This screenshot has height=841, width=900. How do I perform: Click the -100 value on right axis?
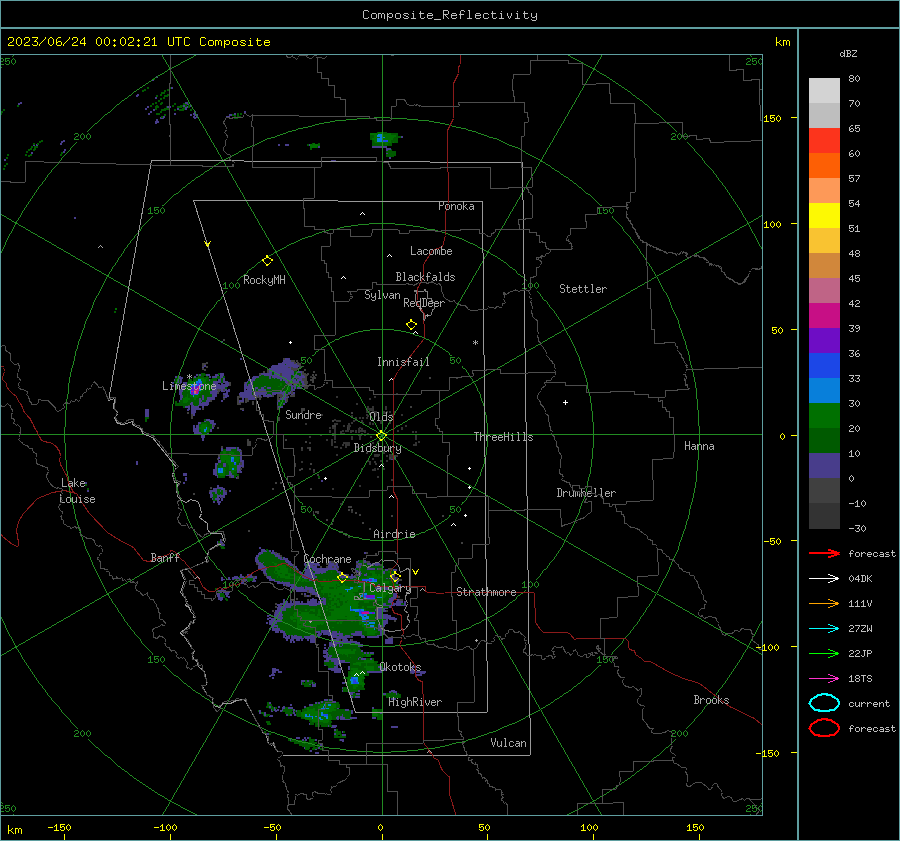click(x=769, y=648)
